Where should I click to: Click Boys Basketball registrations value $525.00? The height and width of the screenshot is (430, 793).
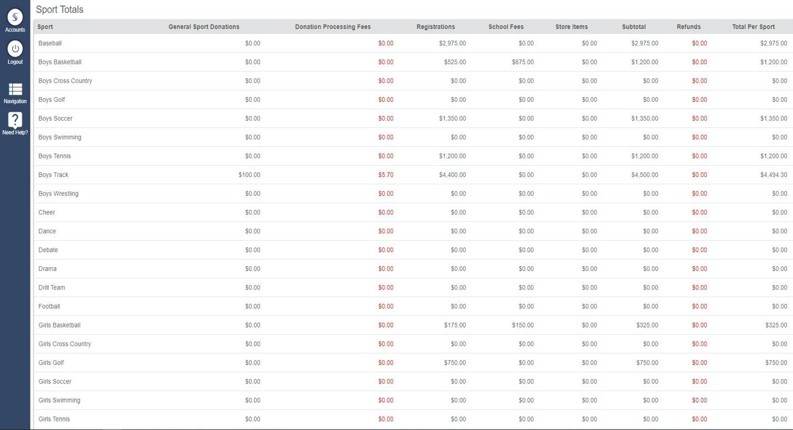(455, 62)
